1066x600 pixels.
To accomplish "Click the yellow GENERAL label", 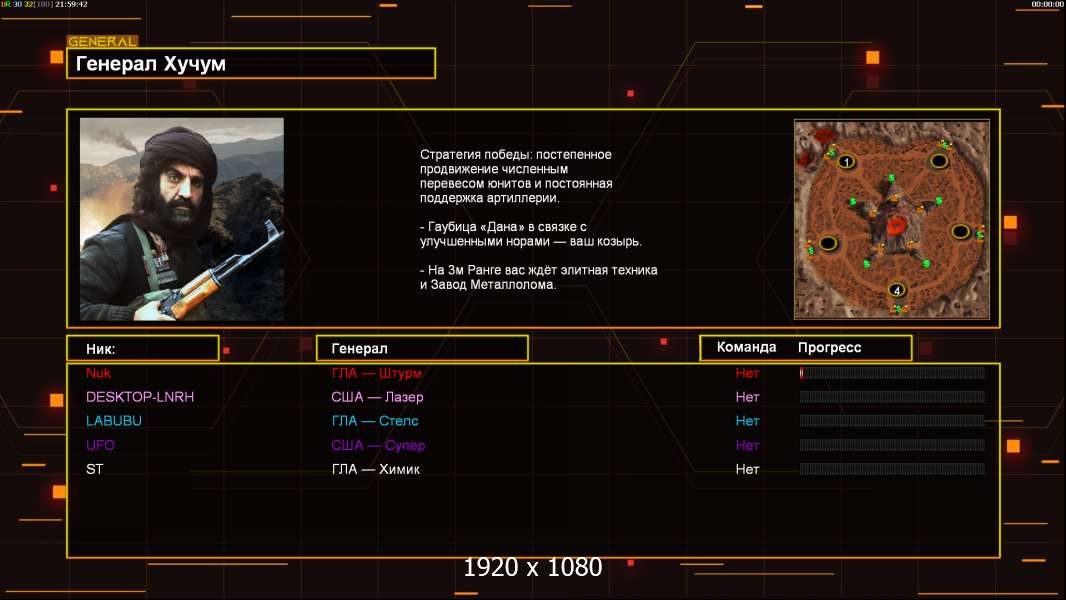I will (x=102, y=41).
